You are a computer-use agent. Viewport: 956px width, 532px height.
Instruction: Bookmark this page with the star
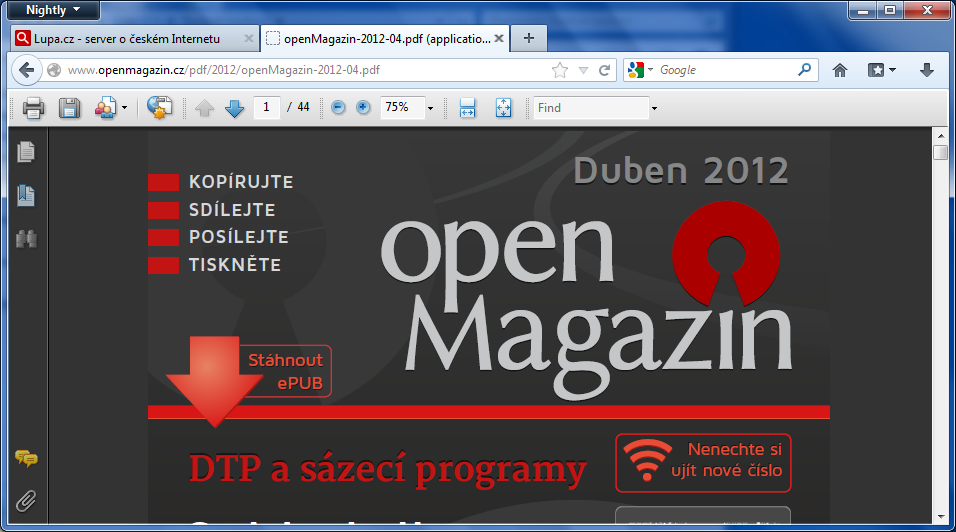(x=560, y=70)
